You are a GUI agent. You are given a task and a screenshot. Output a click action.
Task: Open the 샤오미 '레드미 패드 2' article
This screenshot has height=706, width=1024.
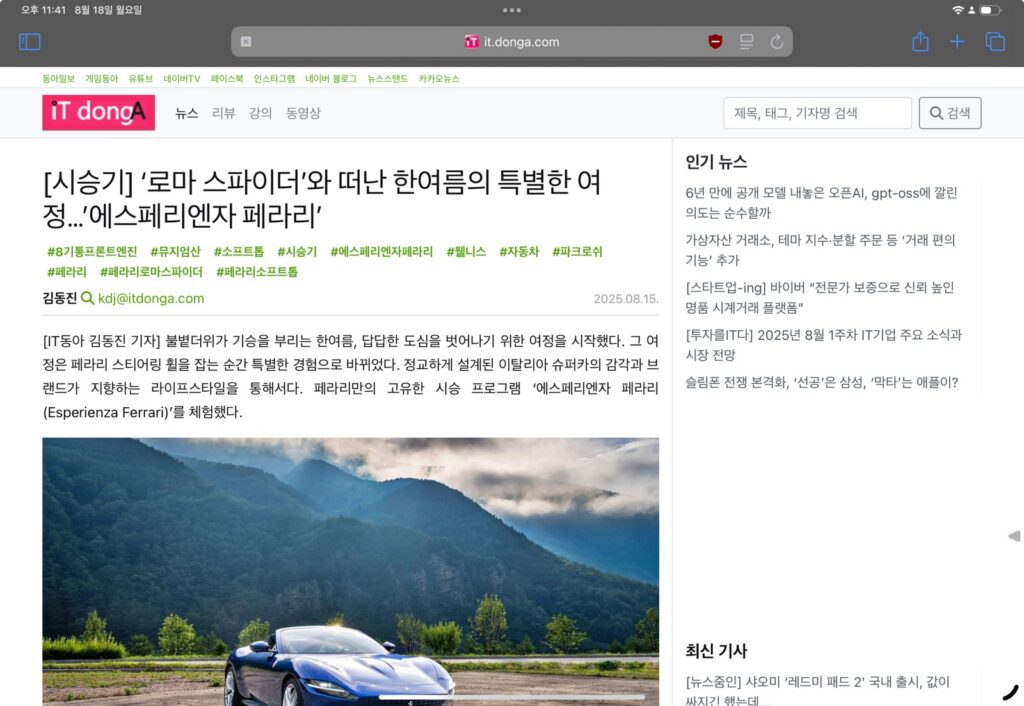[x=818, y=690]
